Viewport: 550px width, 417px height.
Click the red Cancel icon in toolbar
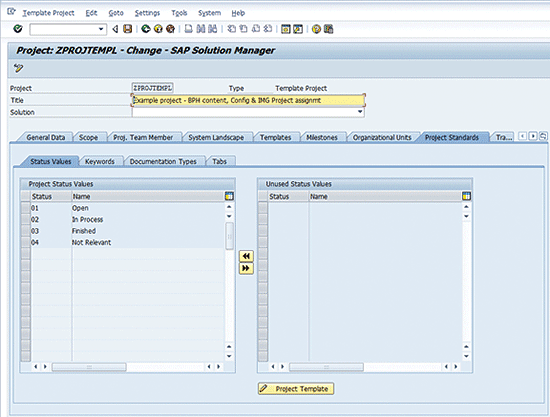coord(170,29)
